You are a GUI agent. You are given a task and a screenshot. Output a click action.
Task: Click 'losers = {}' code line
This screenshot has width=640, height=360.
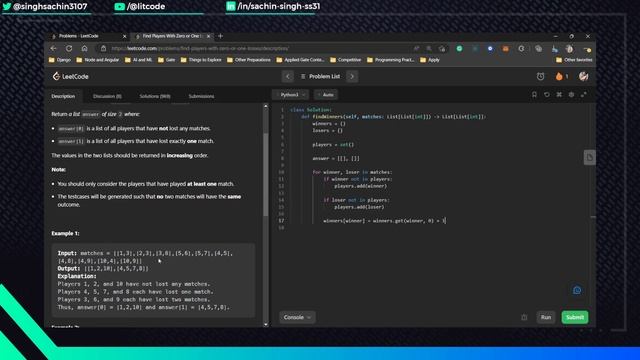tap(327, 131)
